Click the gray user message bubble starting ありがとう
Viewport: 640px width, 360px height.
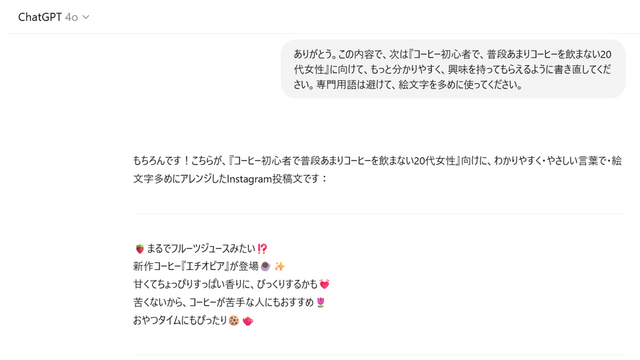click(453, 69)
